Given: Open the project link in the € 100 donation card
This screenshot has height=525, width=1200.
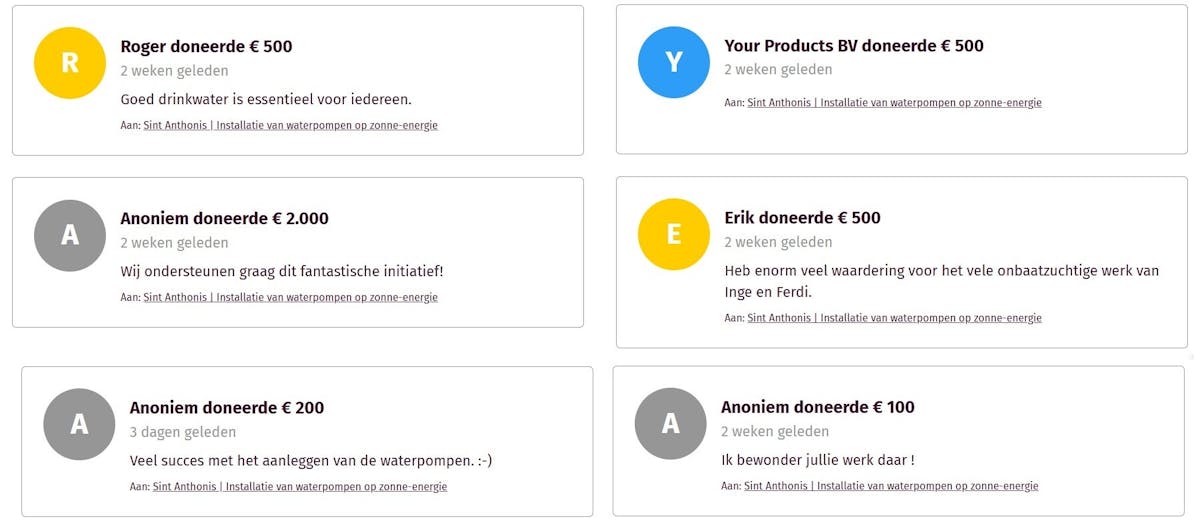Looking at the screenshot, I should [x=891, y=486].
